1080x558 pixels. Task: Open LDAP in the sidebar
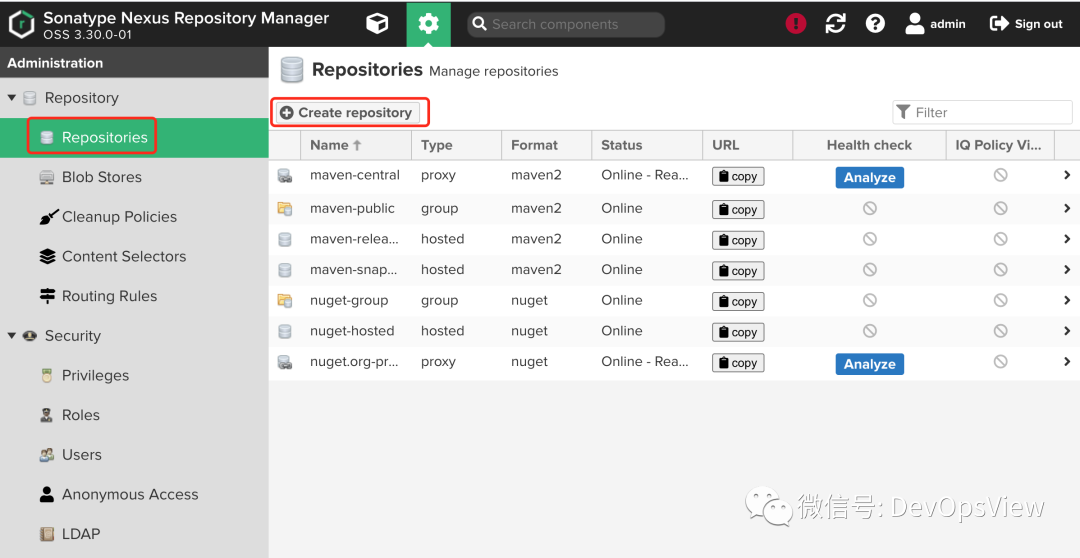pos(134,534)
